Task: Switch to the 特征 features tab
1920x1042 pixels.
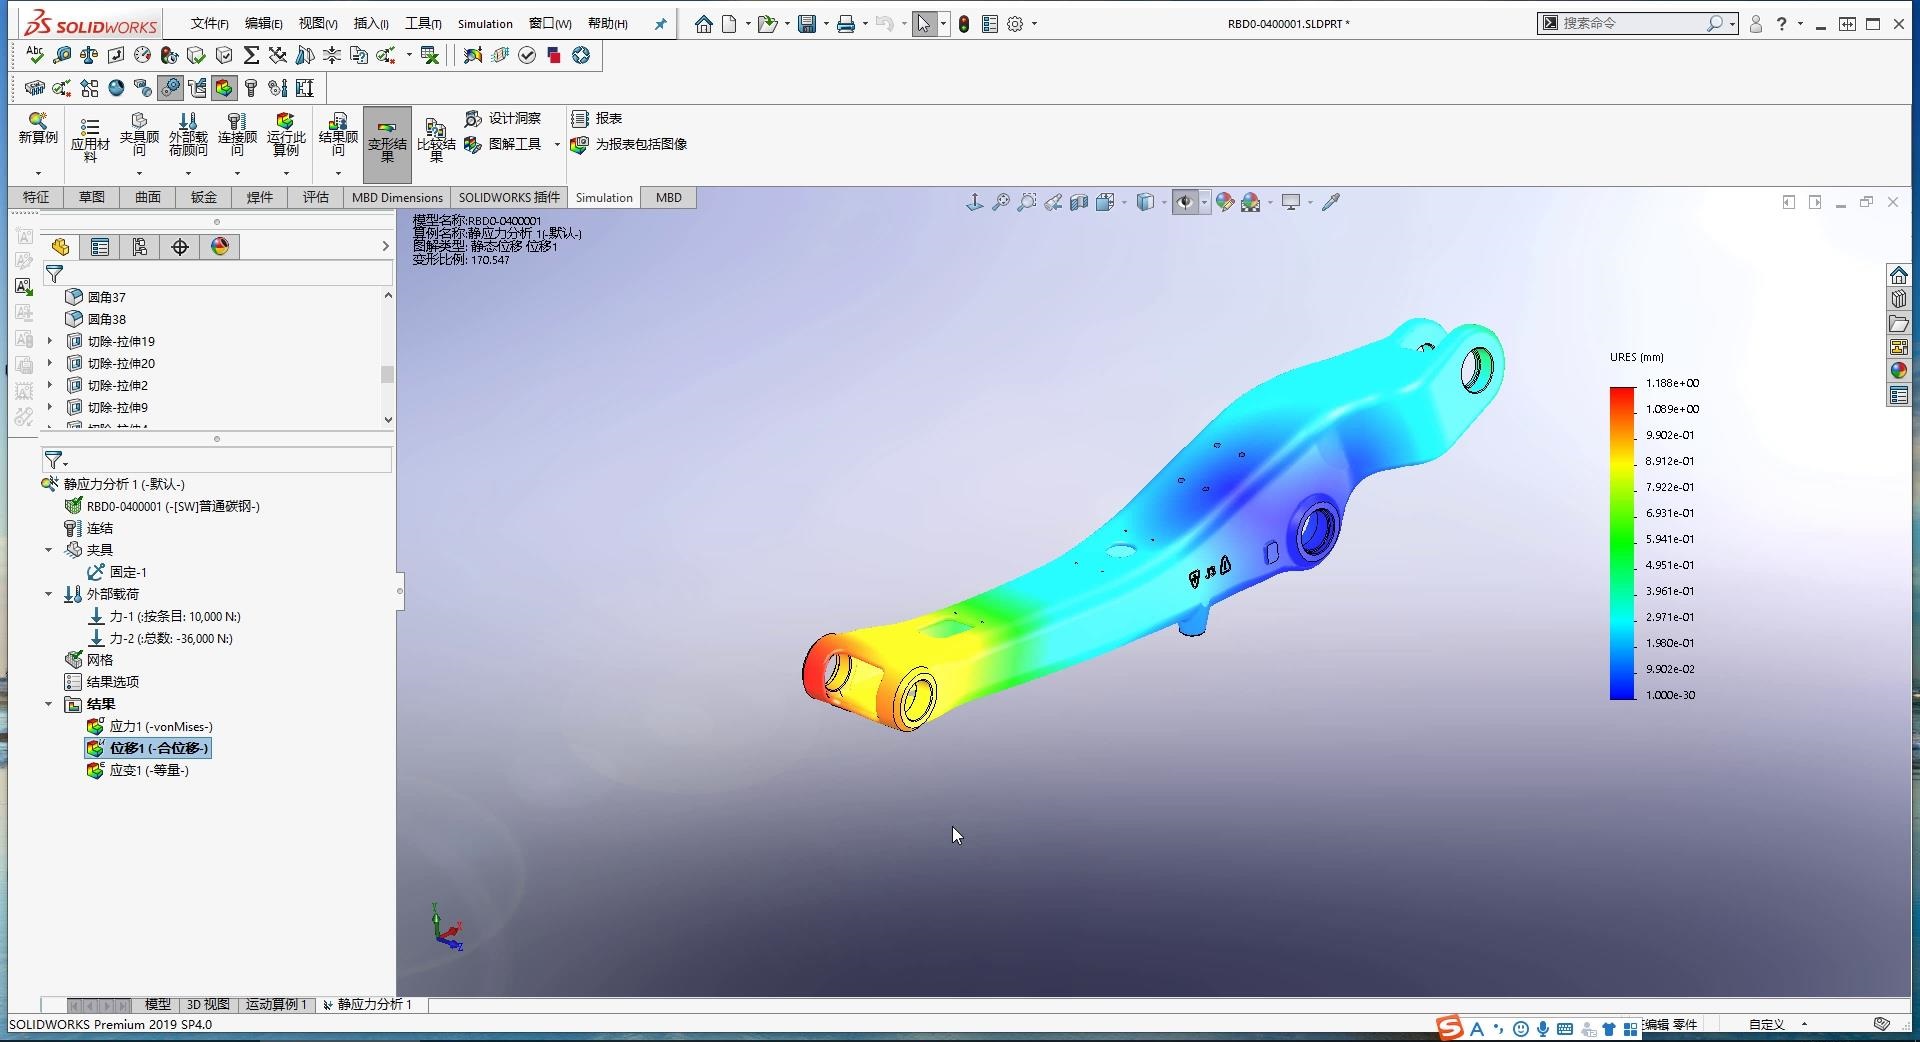Action: (36, 197)
